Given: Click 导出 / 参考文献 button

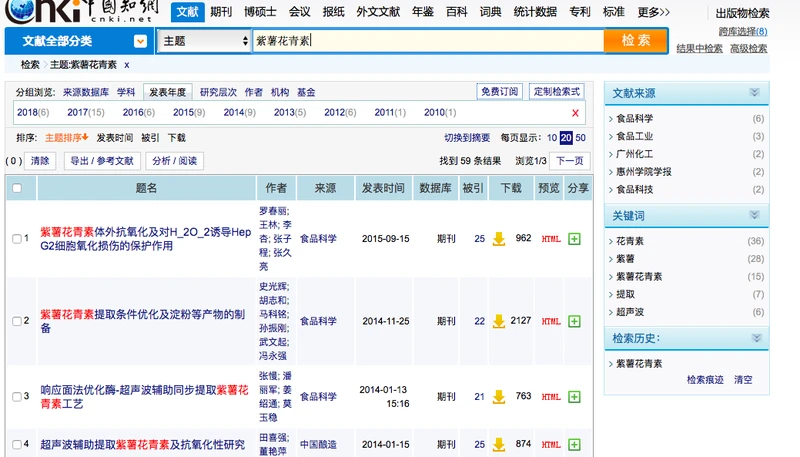Looking at the screenshot, I should pyautogui.click(x=102, y=161).
